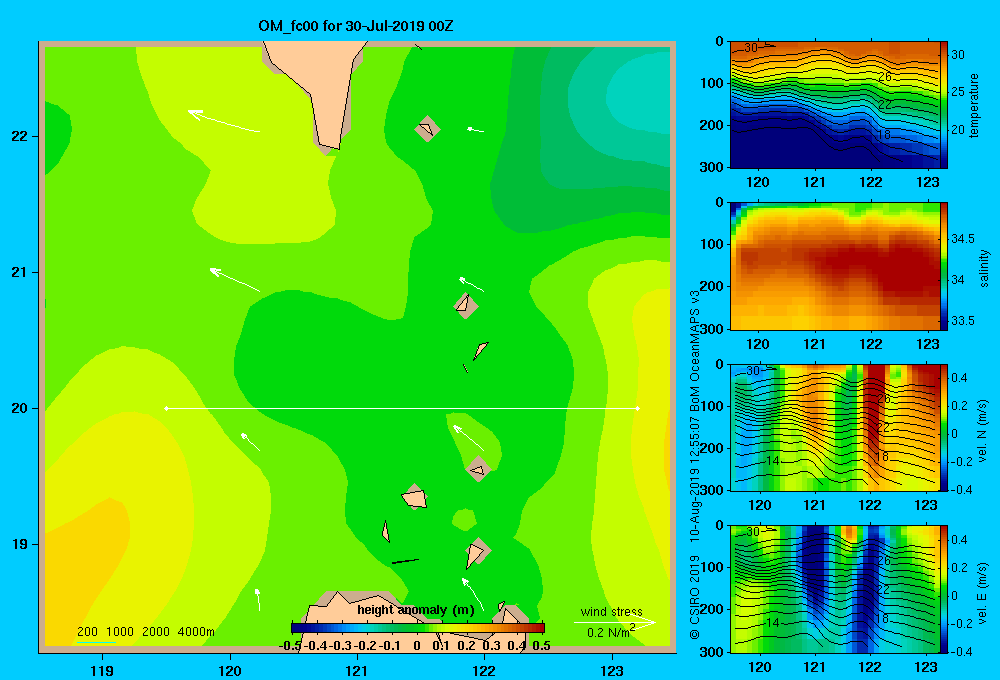This screenshot has height=680, width=1000.
Task: Click the "33.5" salinity color bar value
Action: coord(963,321)
